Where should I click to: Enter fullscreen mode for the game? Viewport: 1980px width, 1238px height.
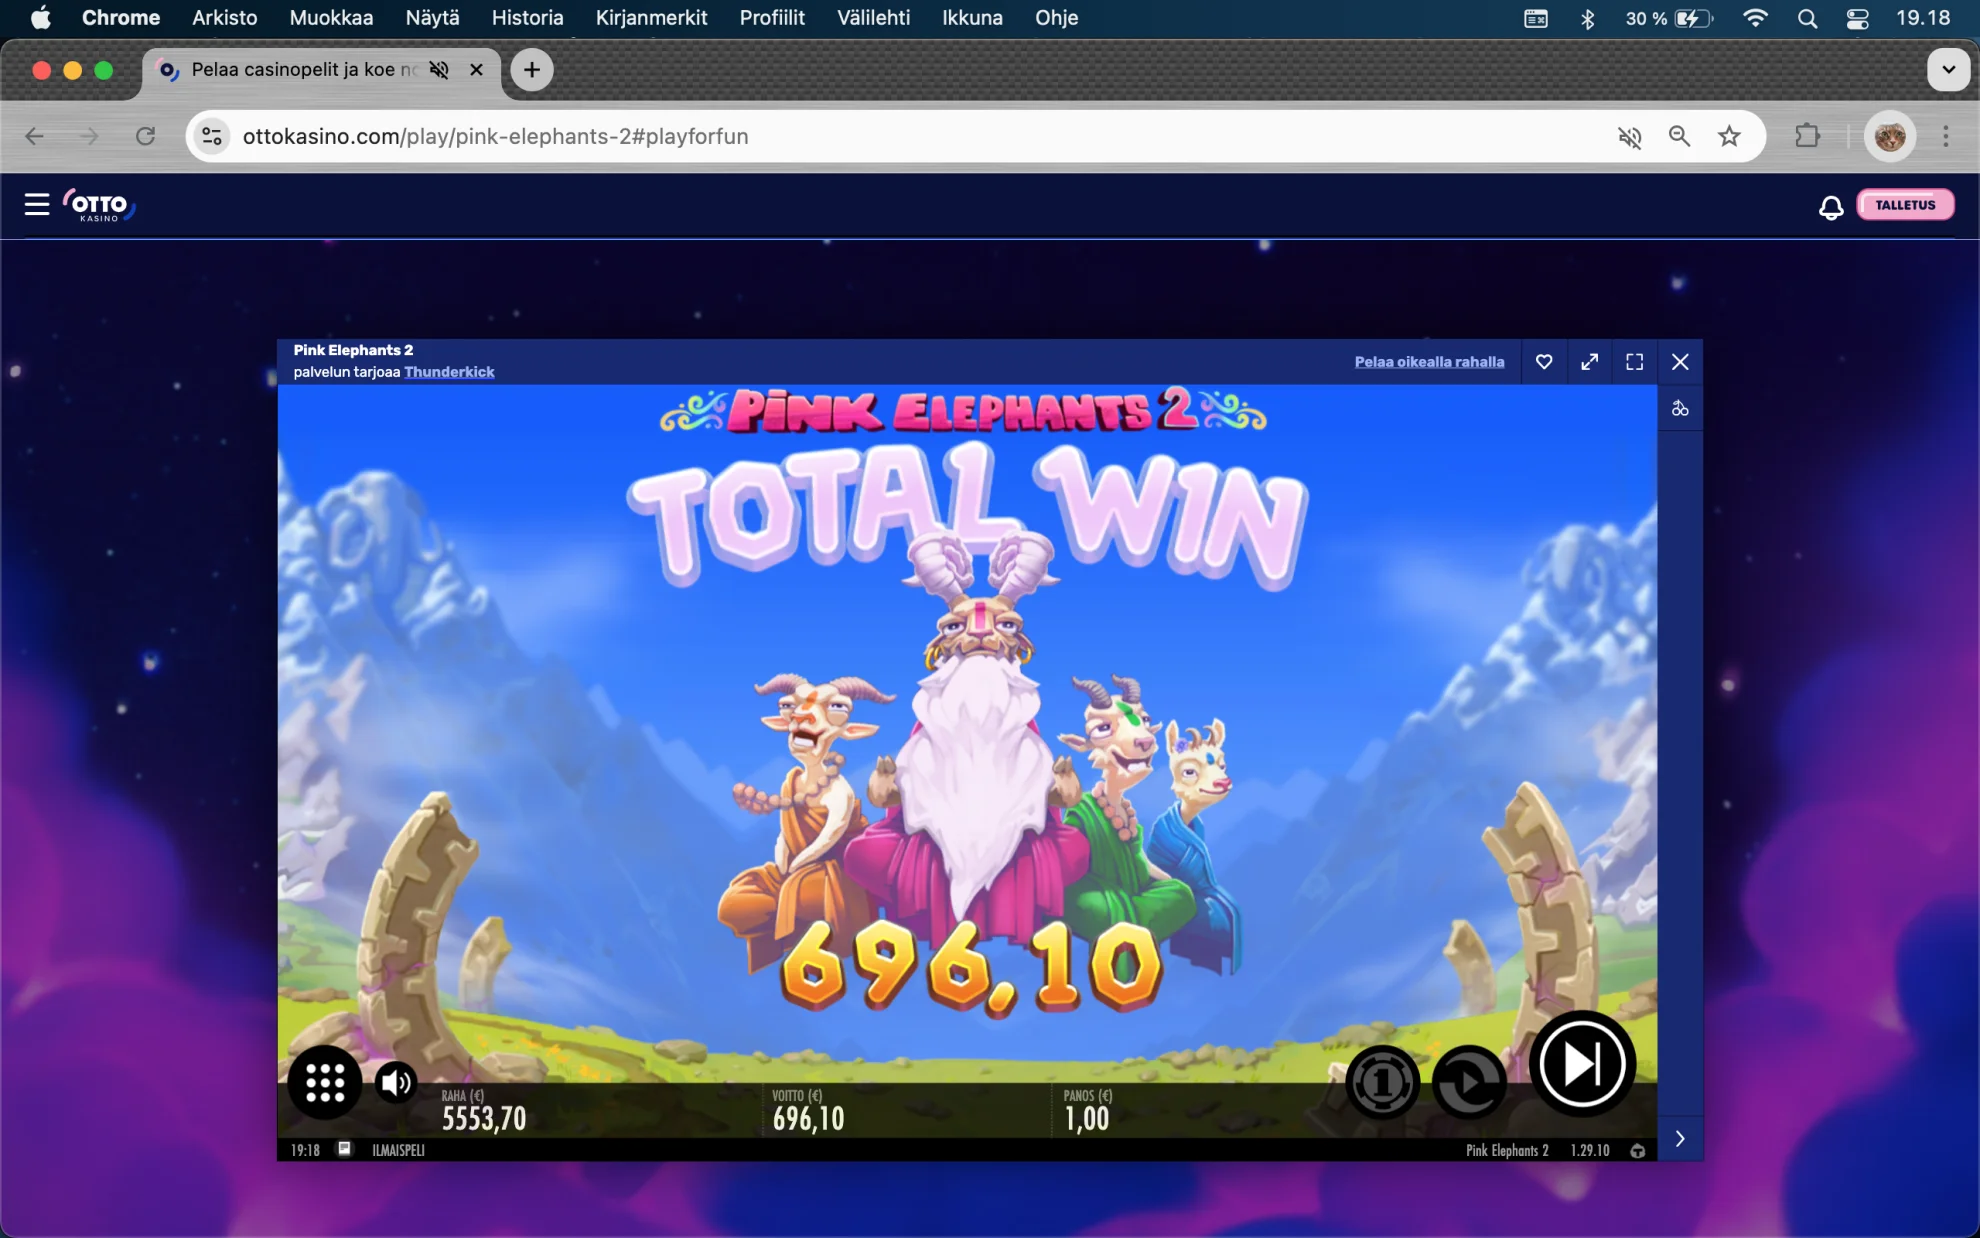pos(1634,362)
